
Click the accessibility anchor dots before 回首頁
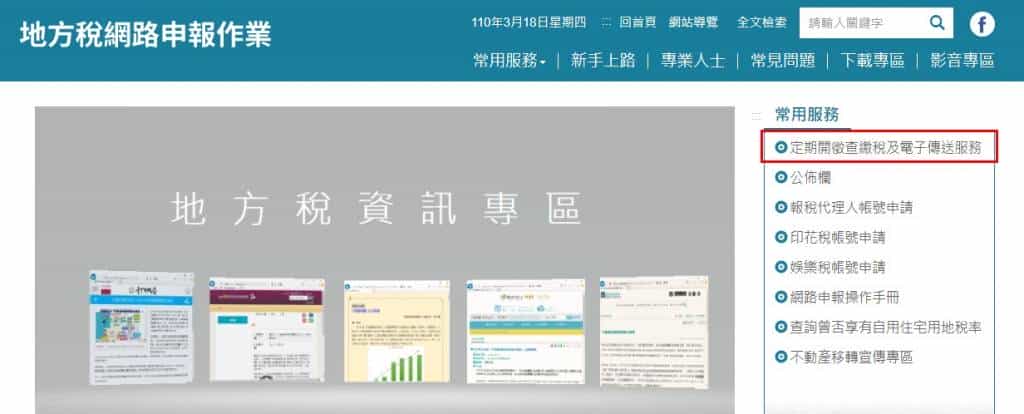click(606, 22)
